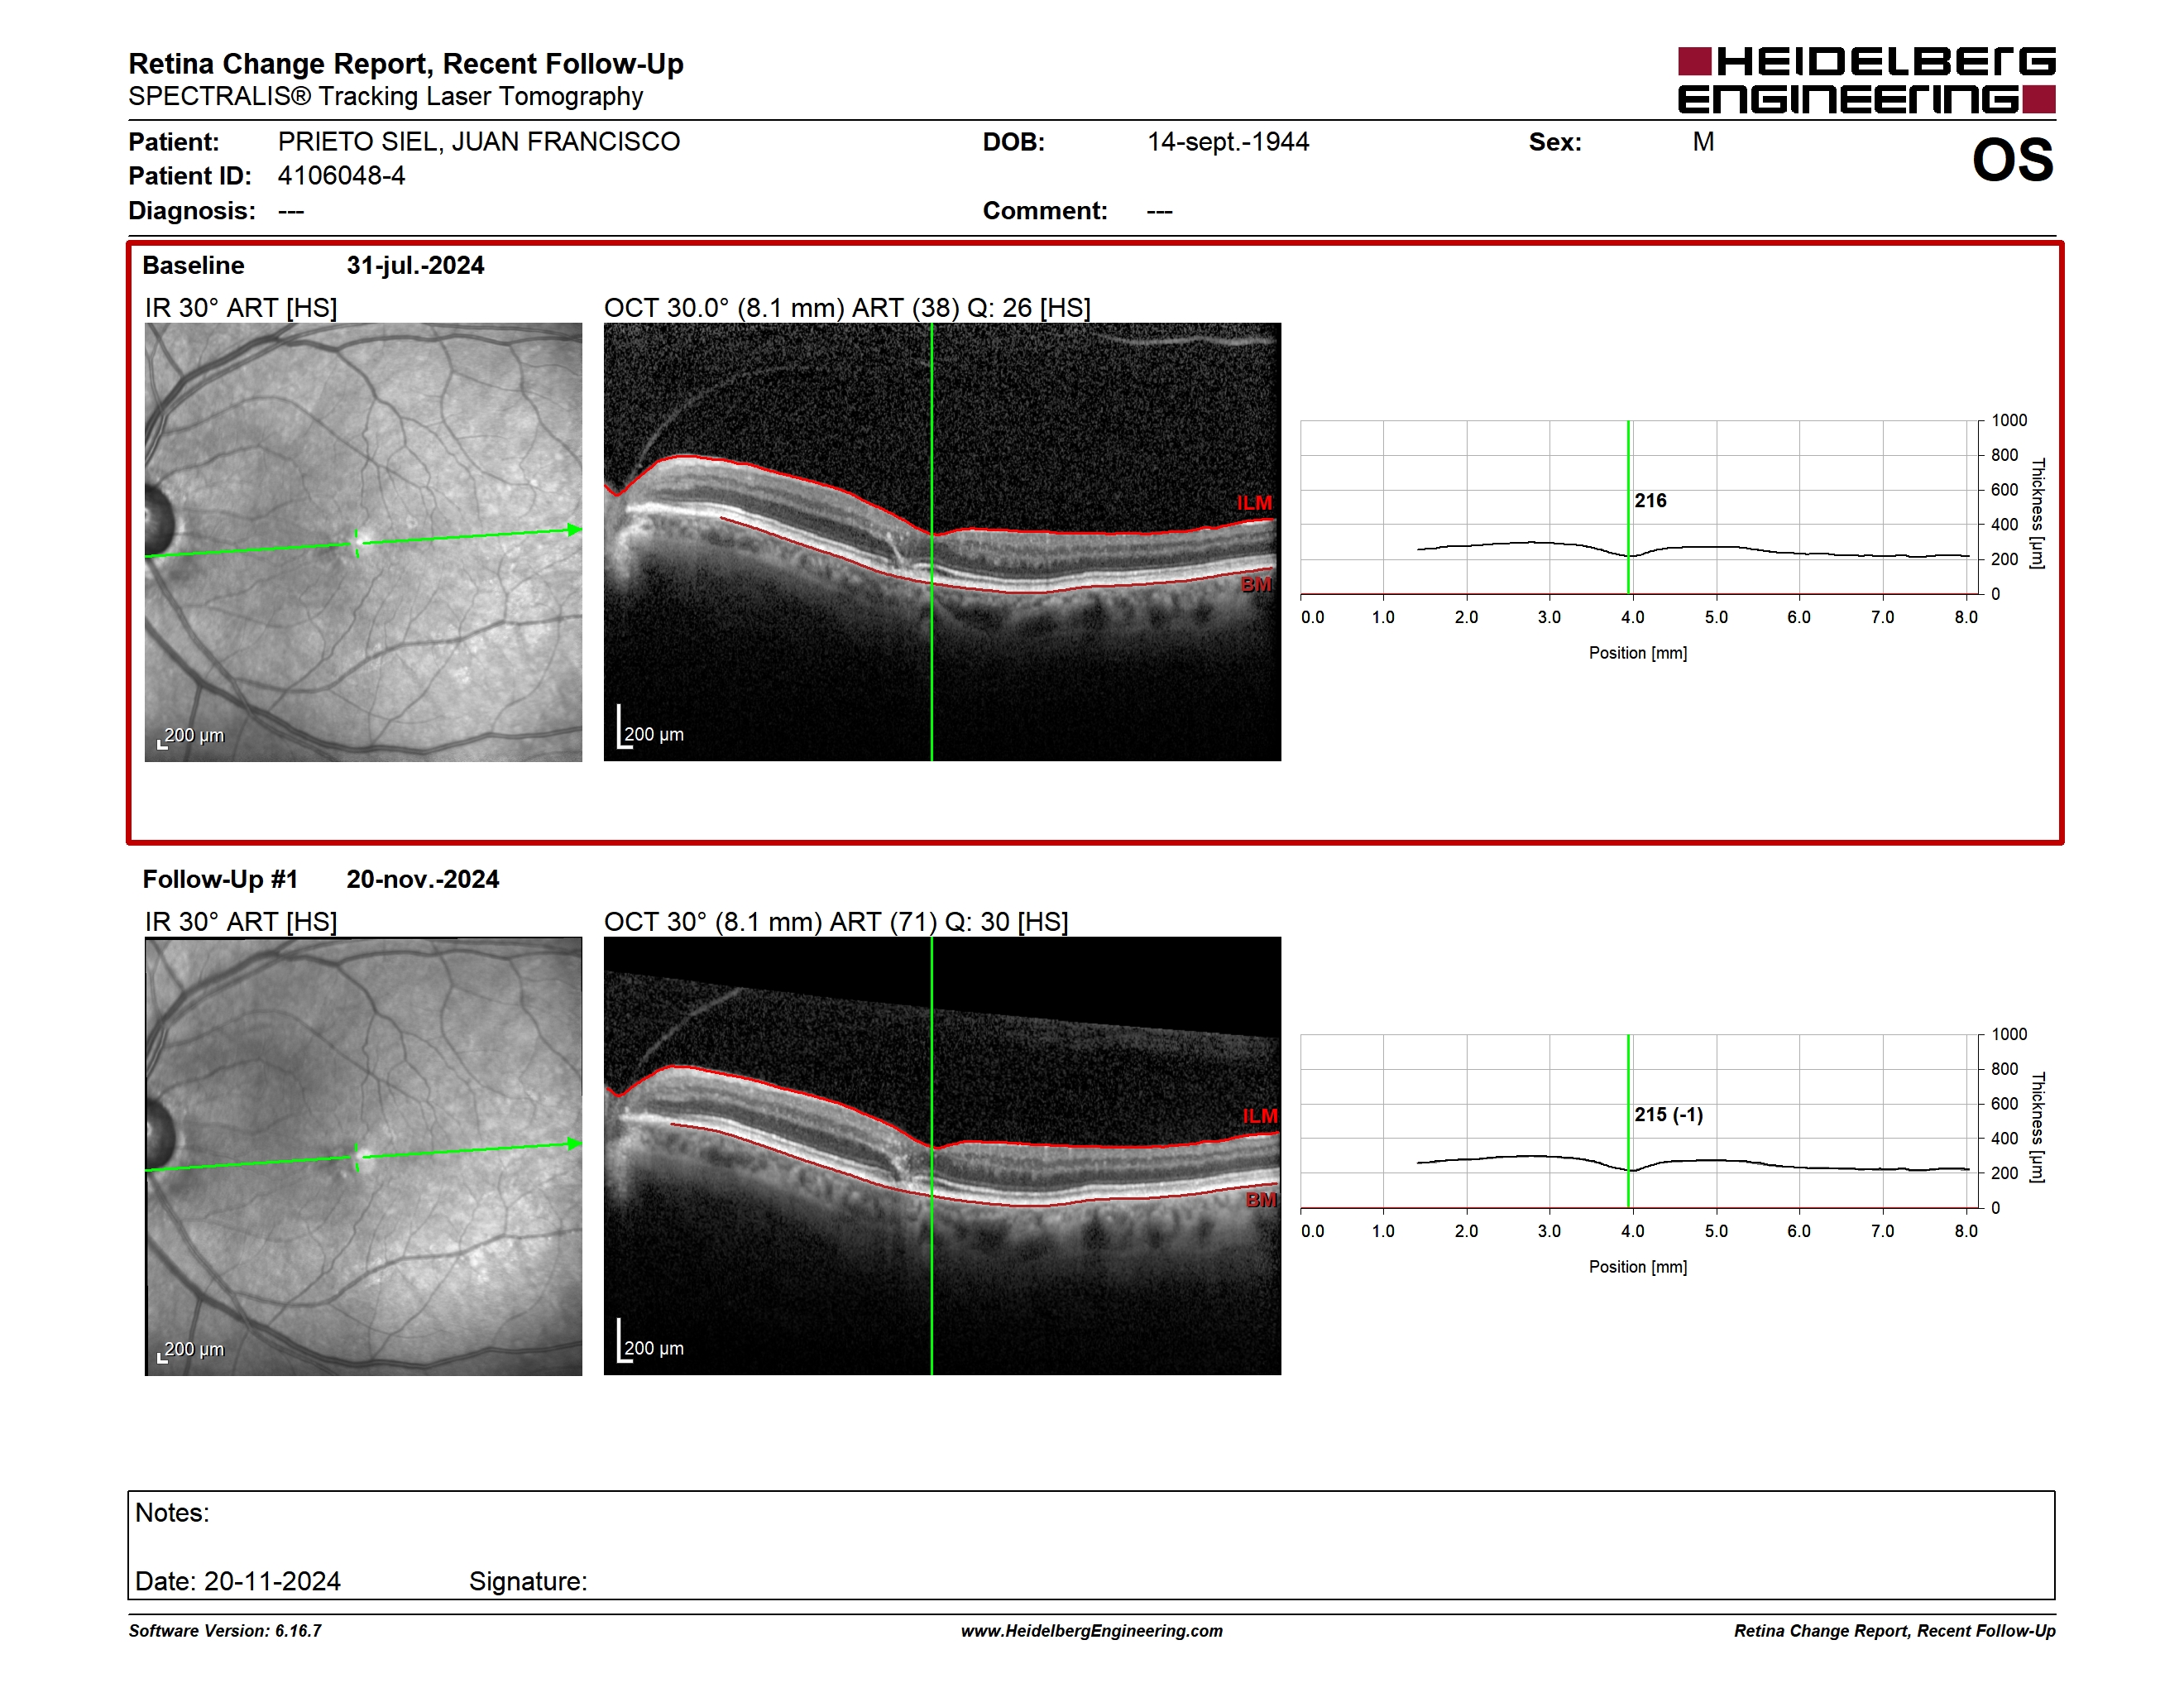The width and height of the screenshot is (2184, 1688).
Task: Click the follow-up BM layer label
Action: coord(1261,1200)
